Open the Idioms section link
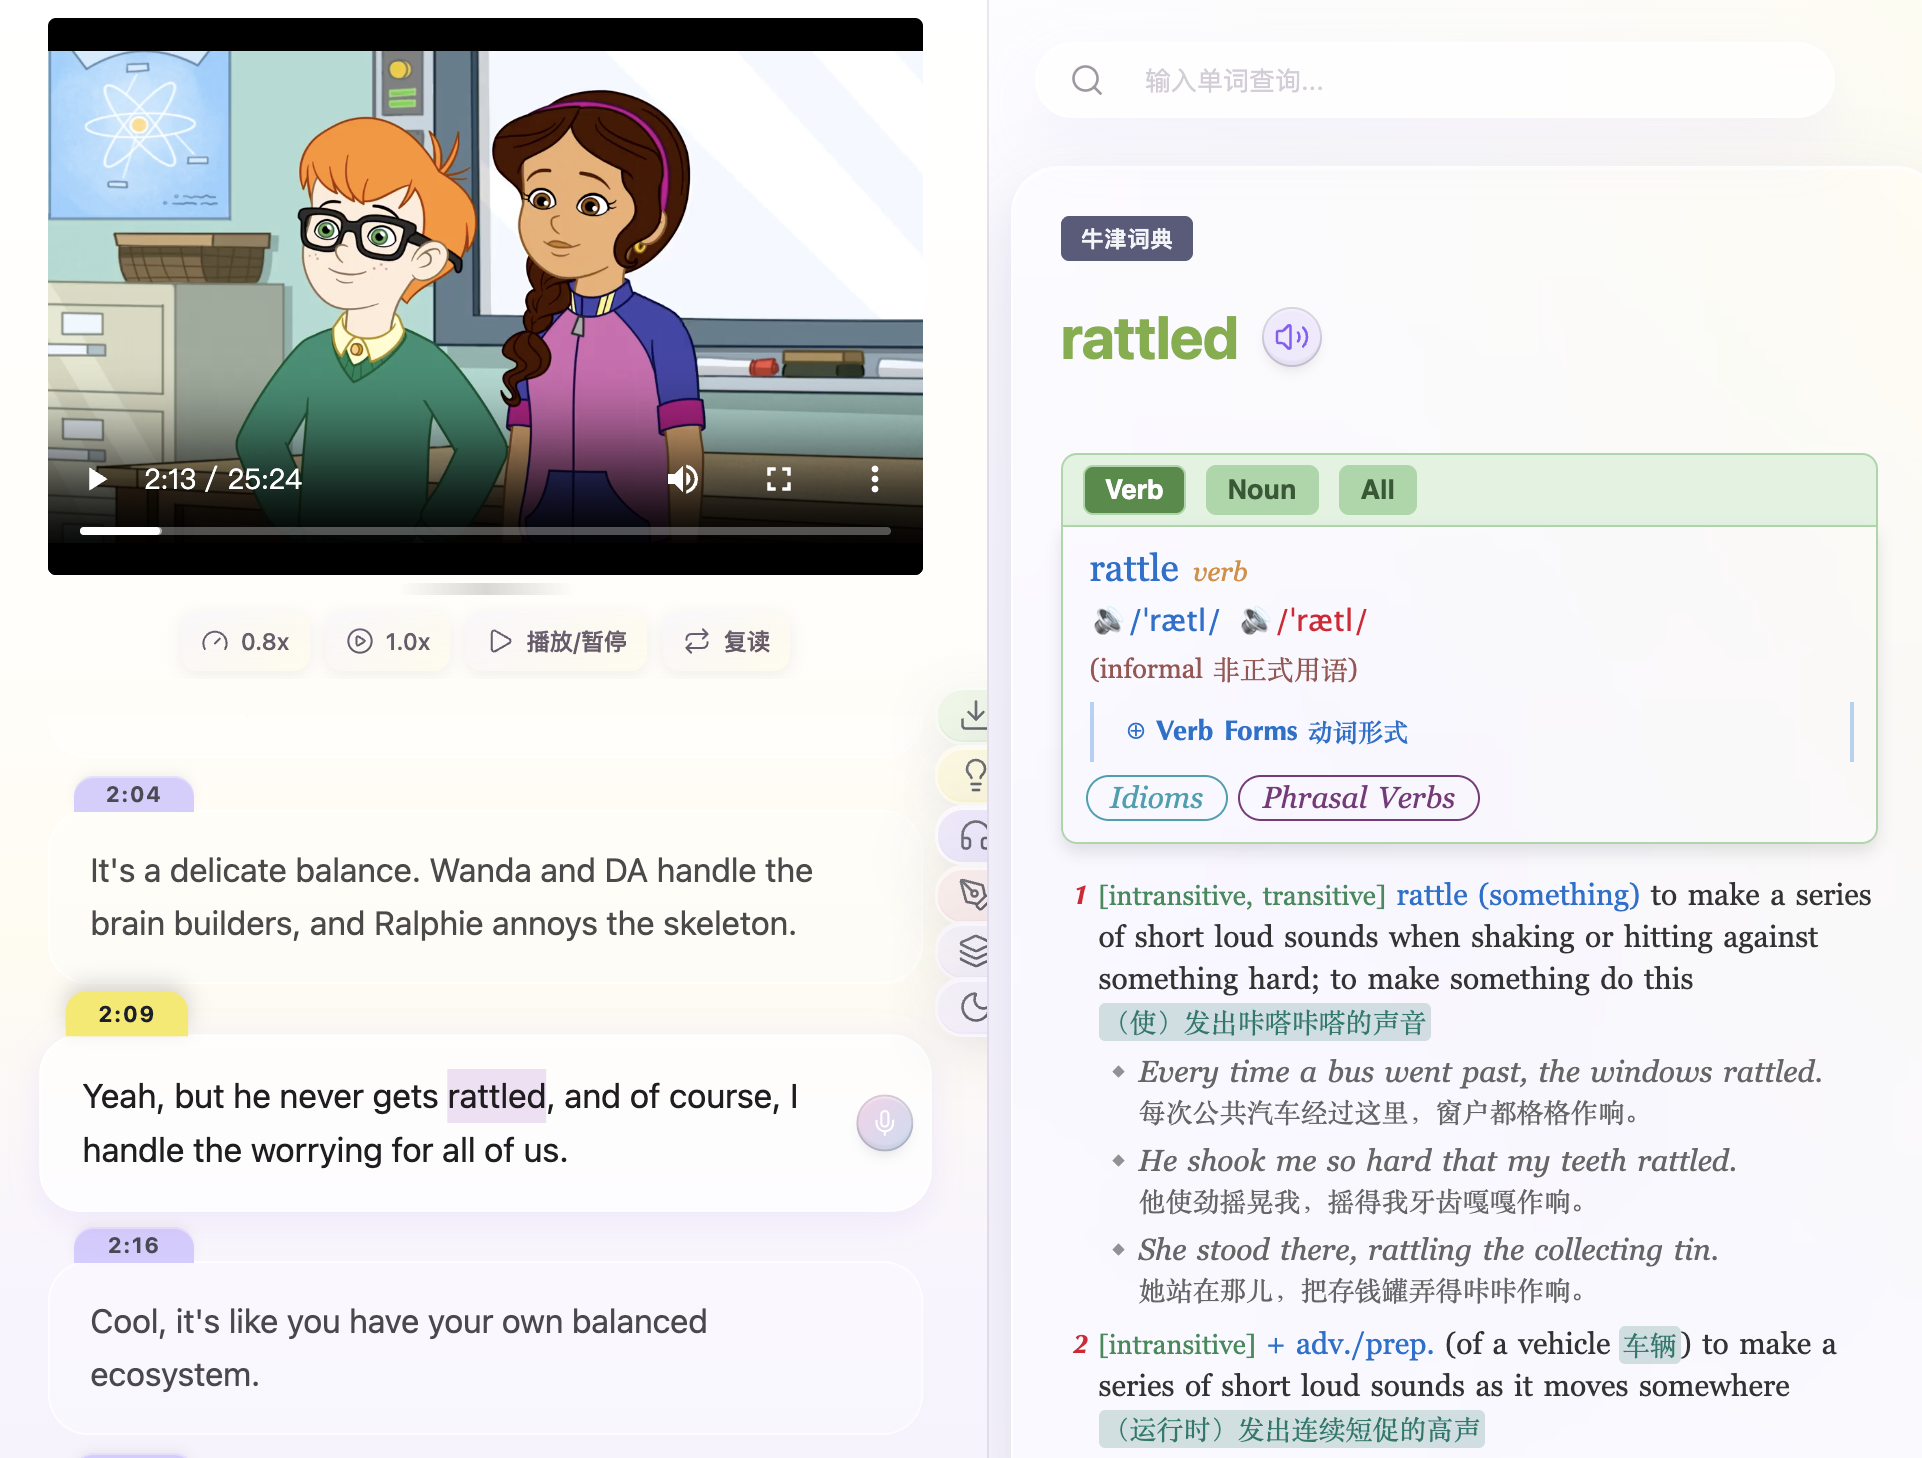 click(x=1157, y=798)
